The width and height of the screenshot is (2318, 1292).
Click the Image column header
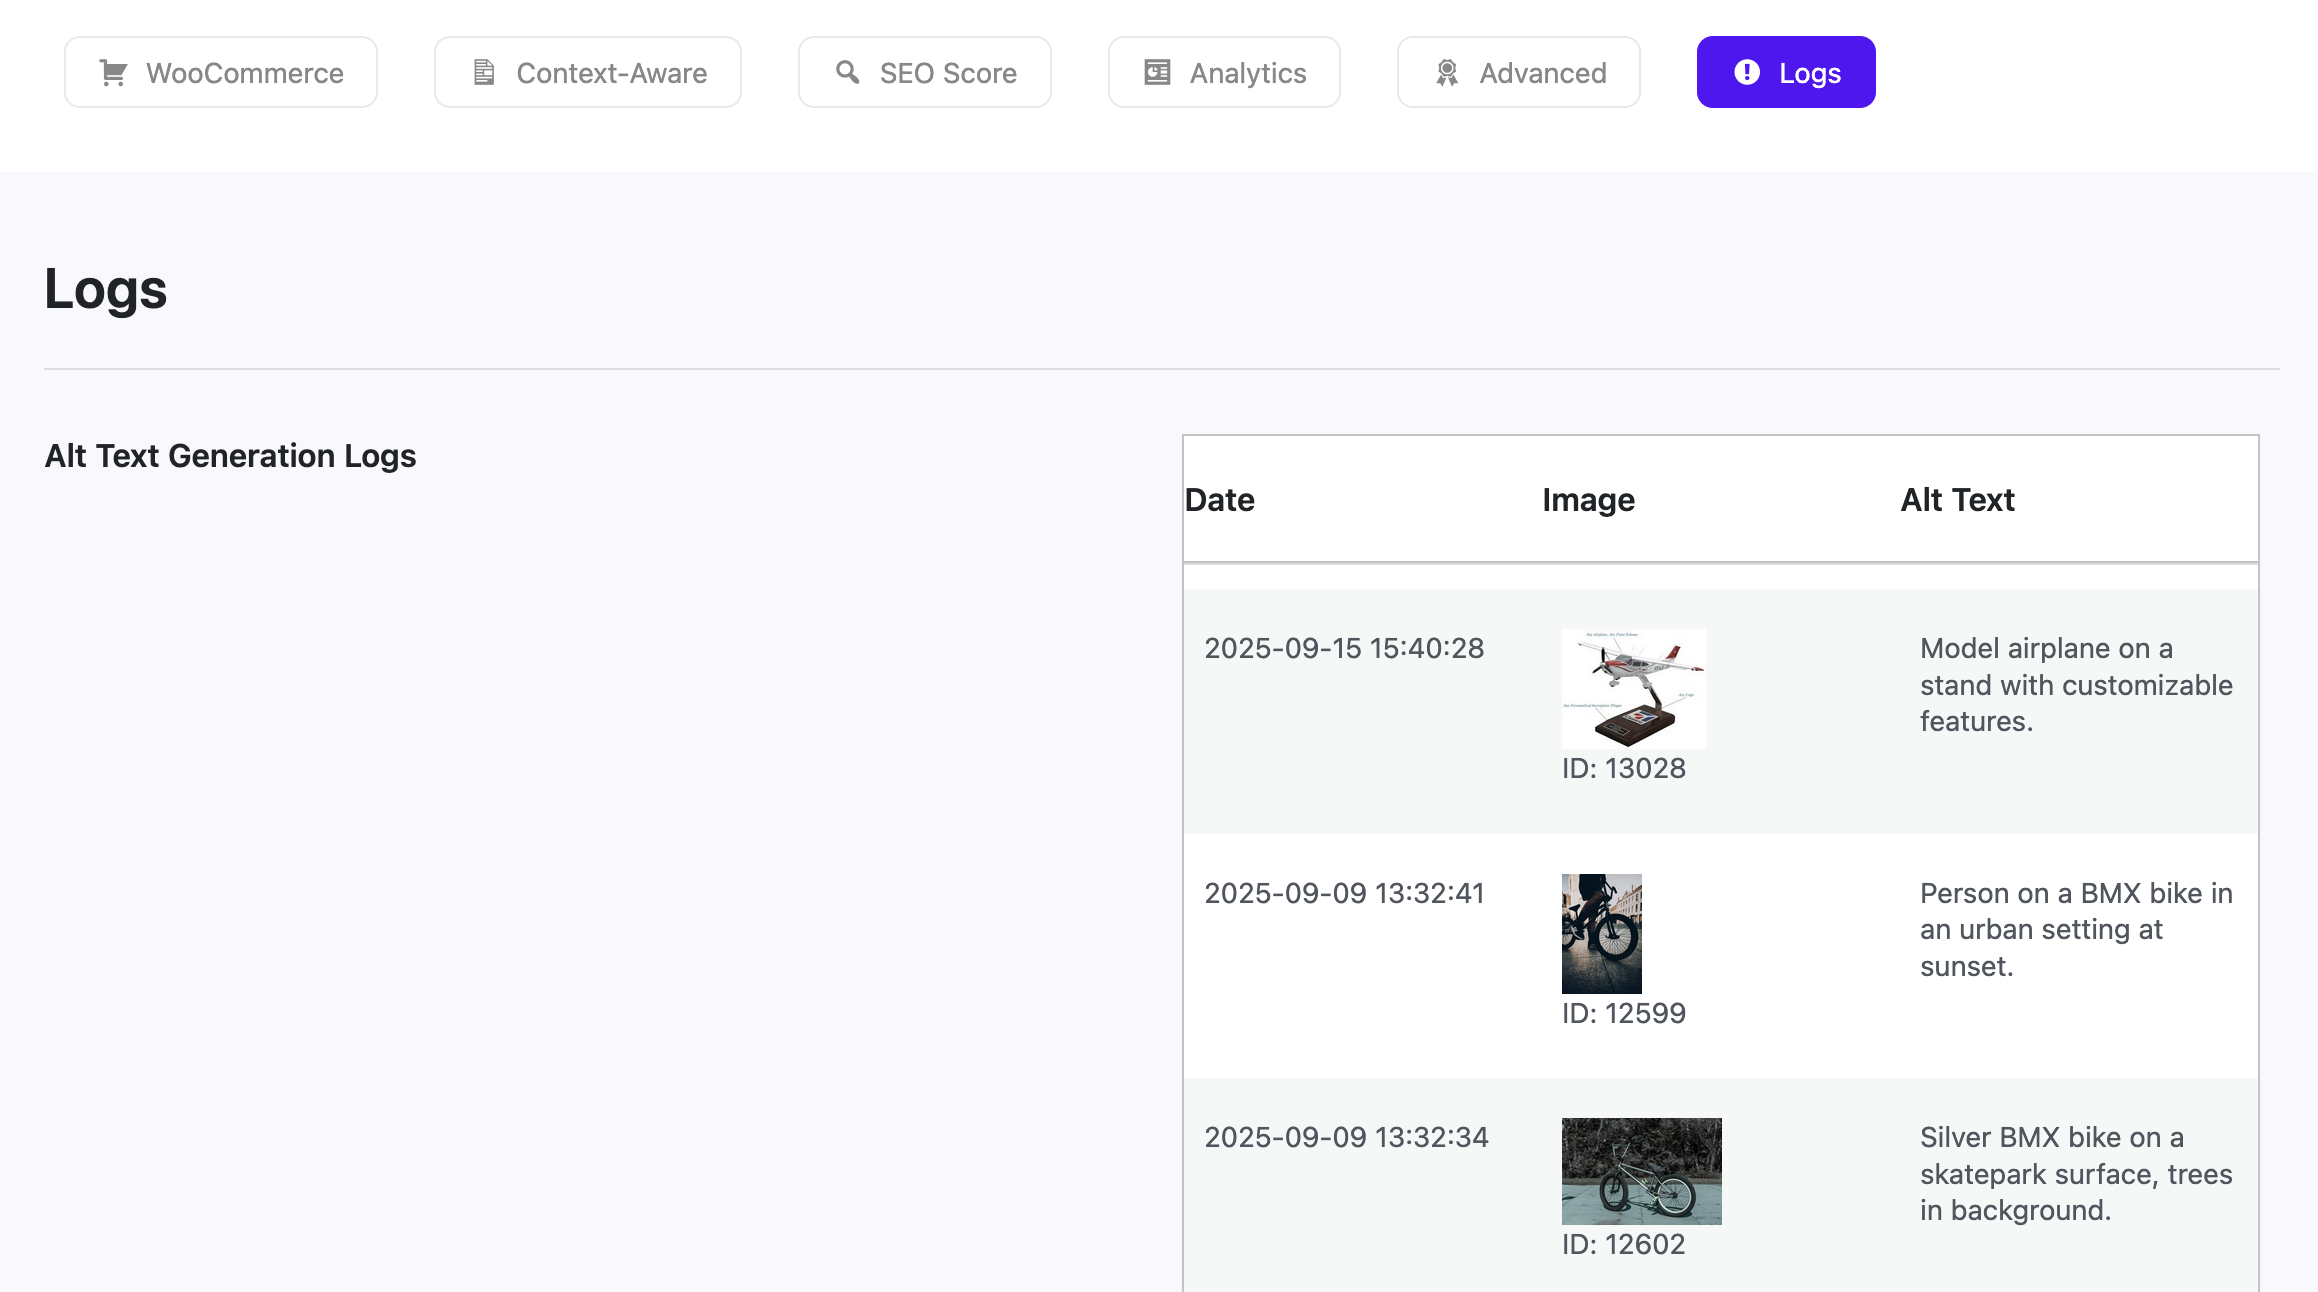click(x=1588, y=500)
